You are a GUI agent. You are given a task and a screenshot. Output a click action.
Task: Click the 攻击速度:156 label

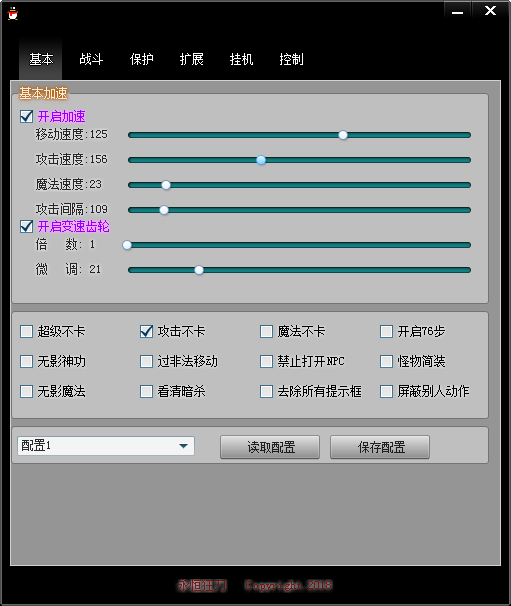pyautogui.click(x=72, y=159)
